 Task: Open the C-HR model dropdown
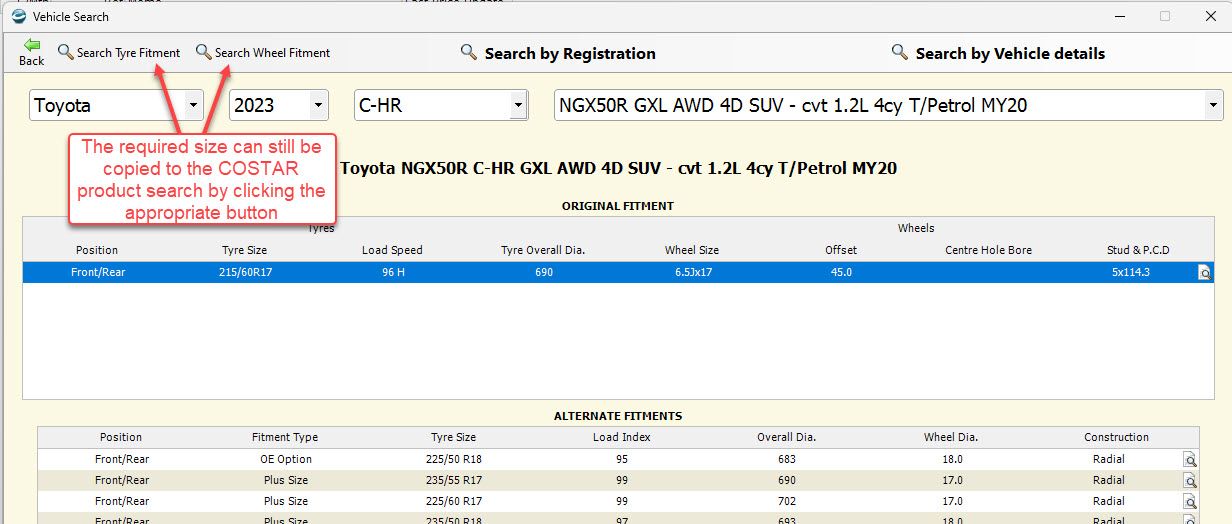pyautogui.click(x=519, y=105)
